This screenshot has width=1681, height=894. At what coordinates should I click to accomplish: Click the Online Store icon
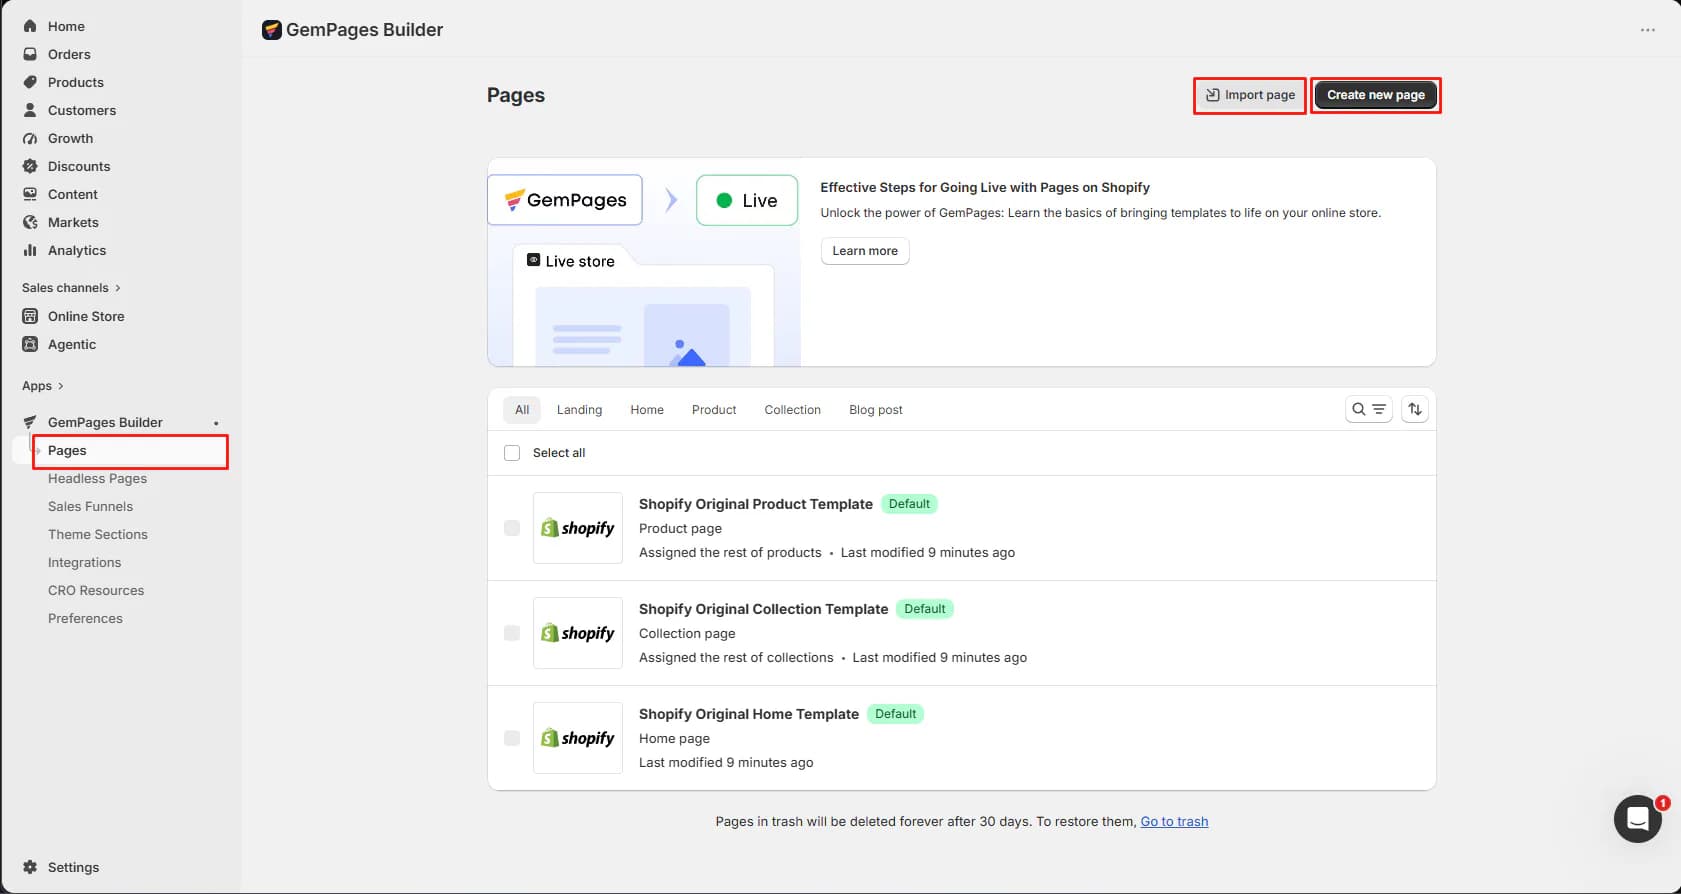30,316
